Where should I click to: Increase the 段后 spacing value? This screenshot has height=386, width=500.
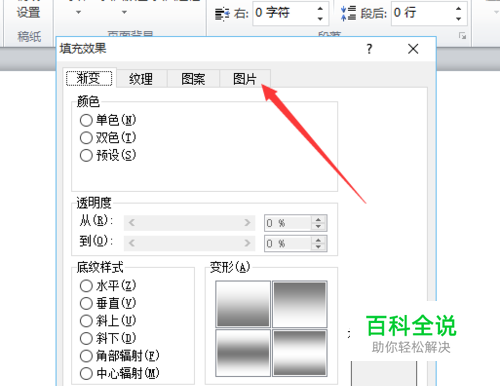459,8
